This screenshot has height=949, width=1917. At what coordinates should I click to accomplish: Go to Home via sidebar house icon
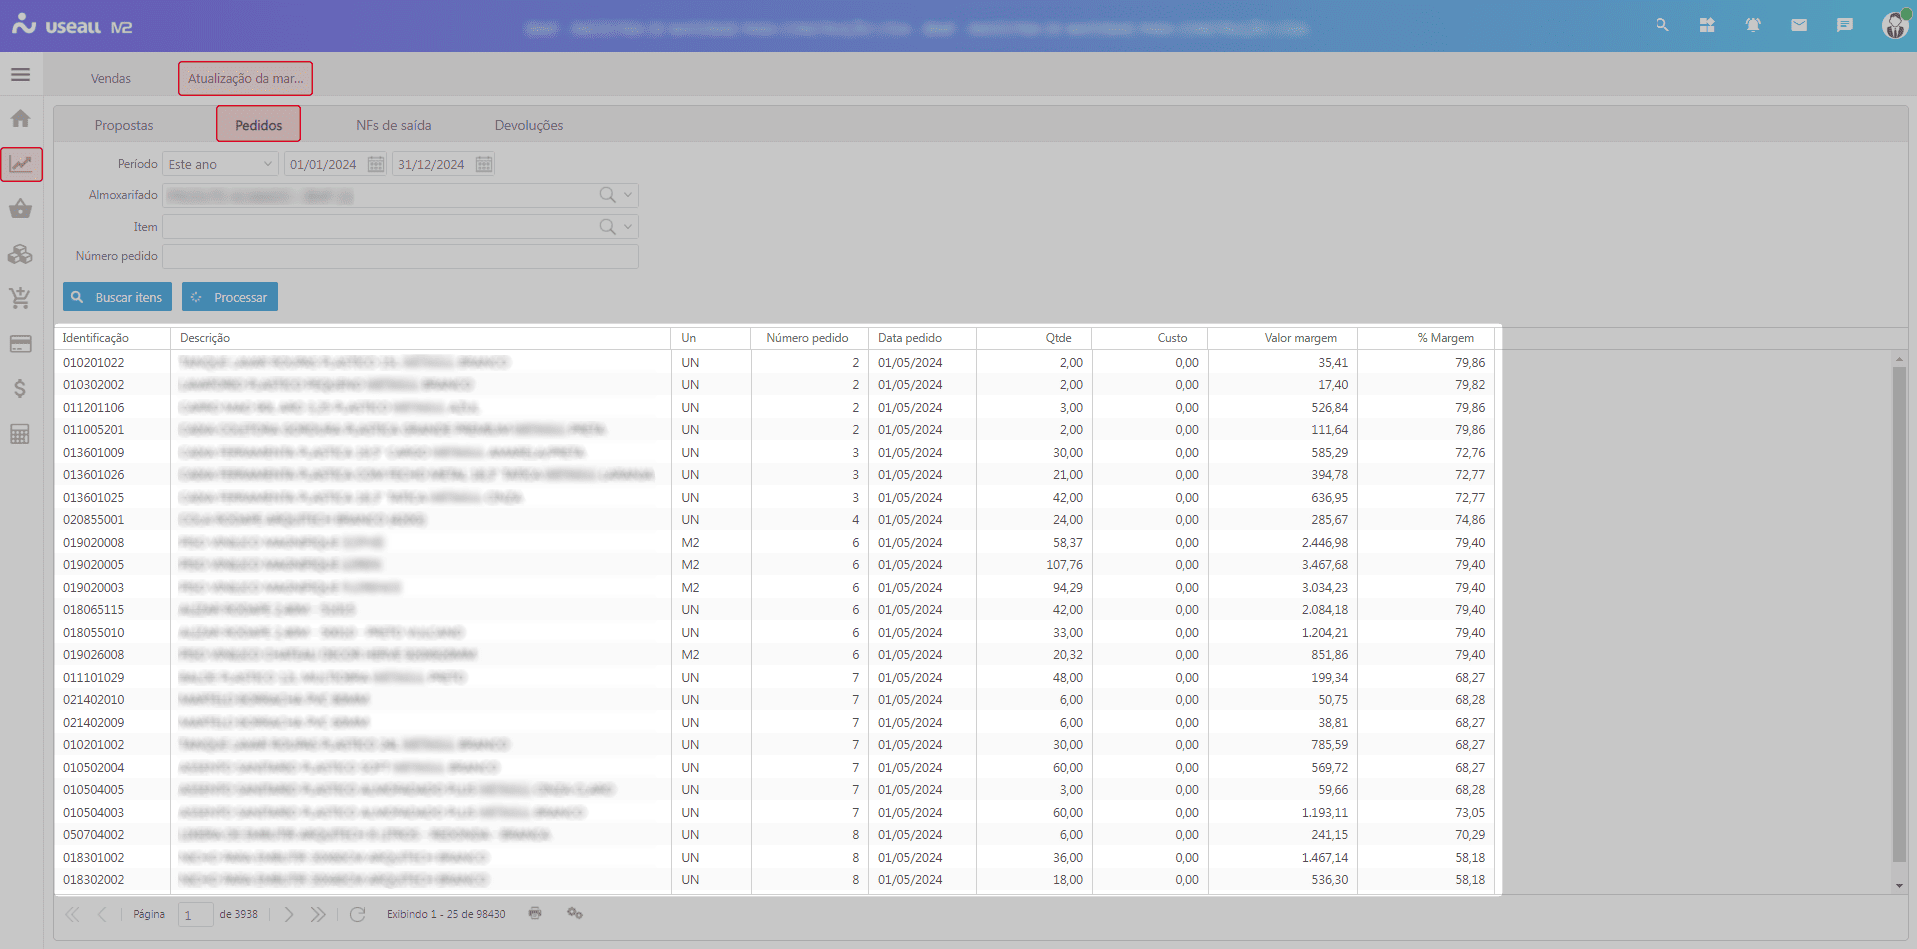[x=20, y=119]
